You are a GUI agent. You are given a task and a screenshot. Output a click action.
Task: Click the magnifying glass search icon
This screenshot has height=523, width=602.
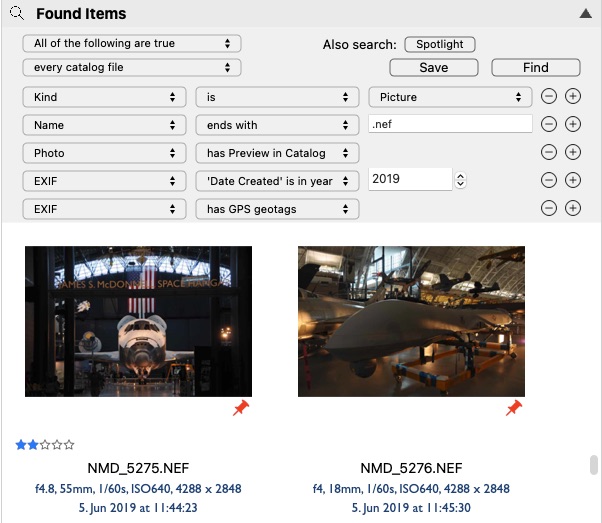point(17,13)
